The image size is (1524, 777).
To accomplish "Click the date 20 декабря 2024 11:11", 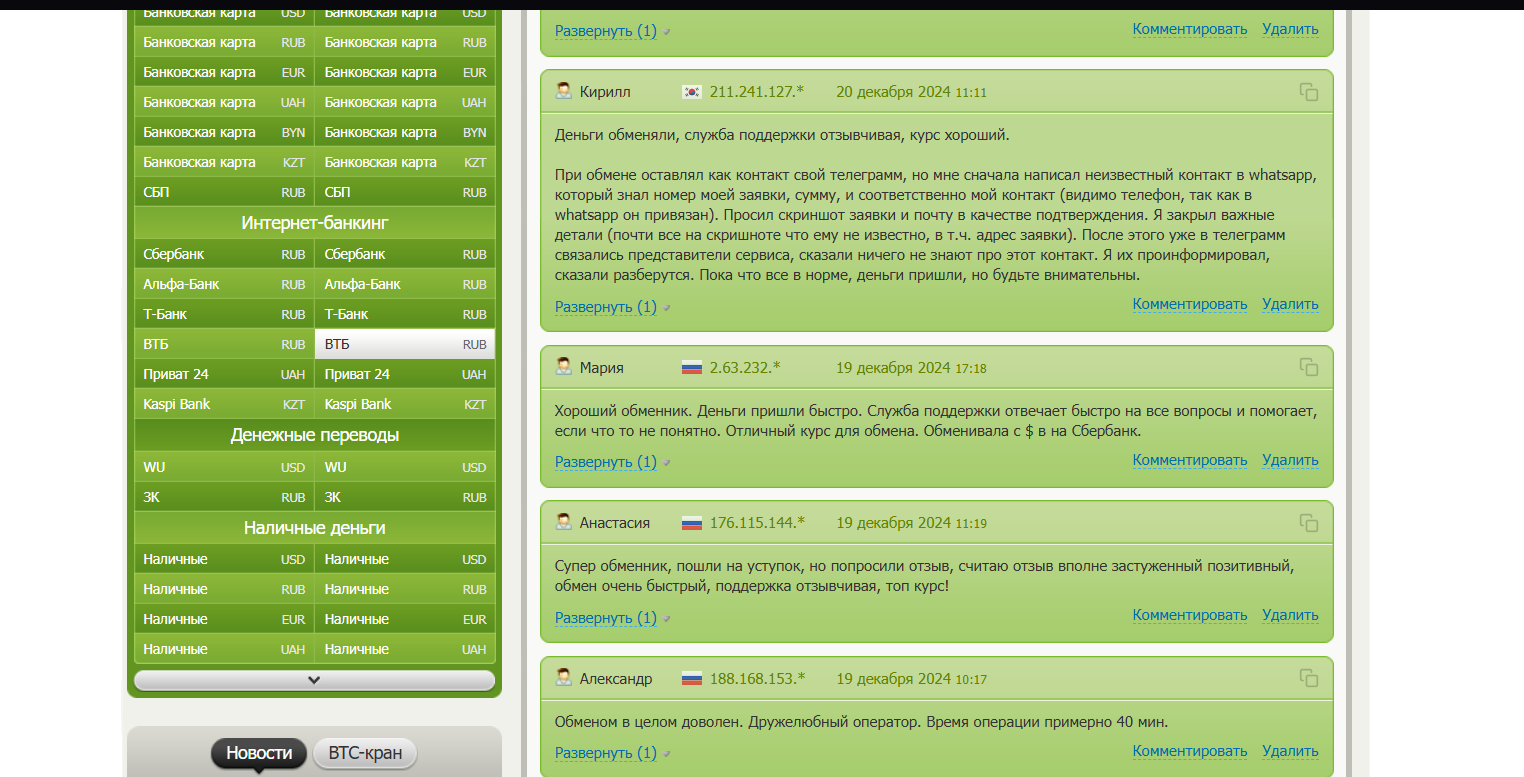I will (911, 92).
